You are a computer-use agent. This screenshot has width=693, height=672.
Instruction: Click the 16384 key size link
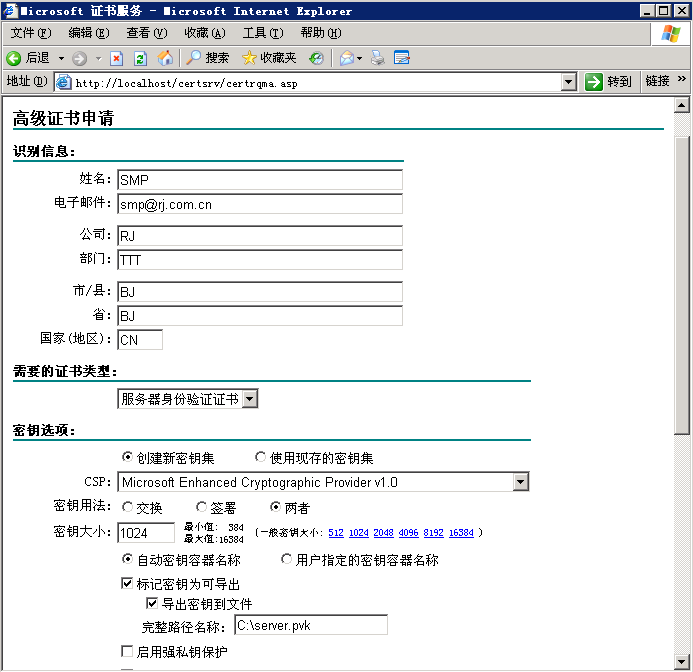(x=461, y=533)
